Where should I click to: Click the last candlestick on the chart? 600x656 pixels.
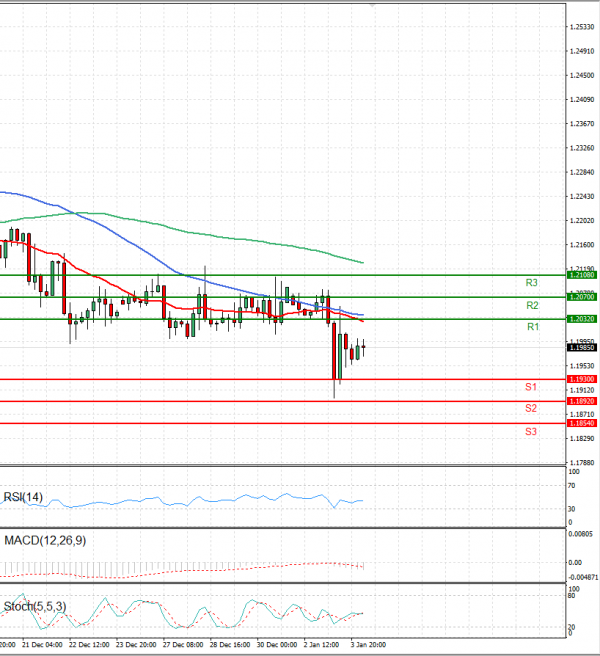click(364, 347)
